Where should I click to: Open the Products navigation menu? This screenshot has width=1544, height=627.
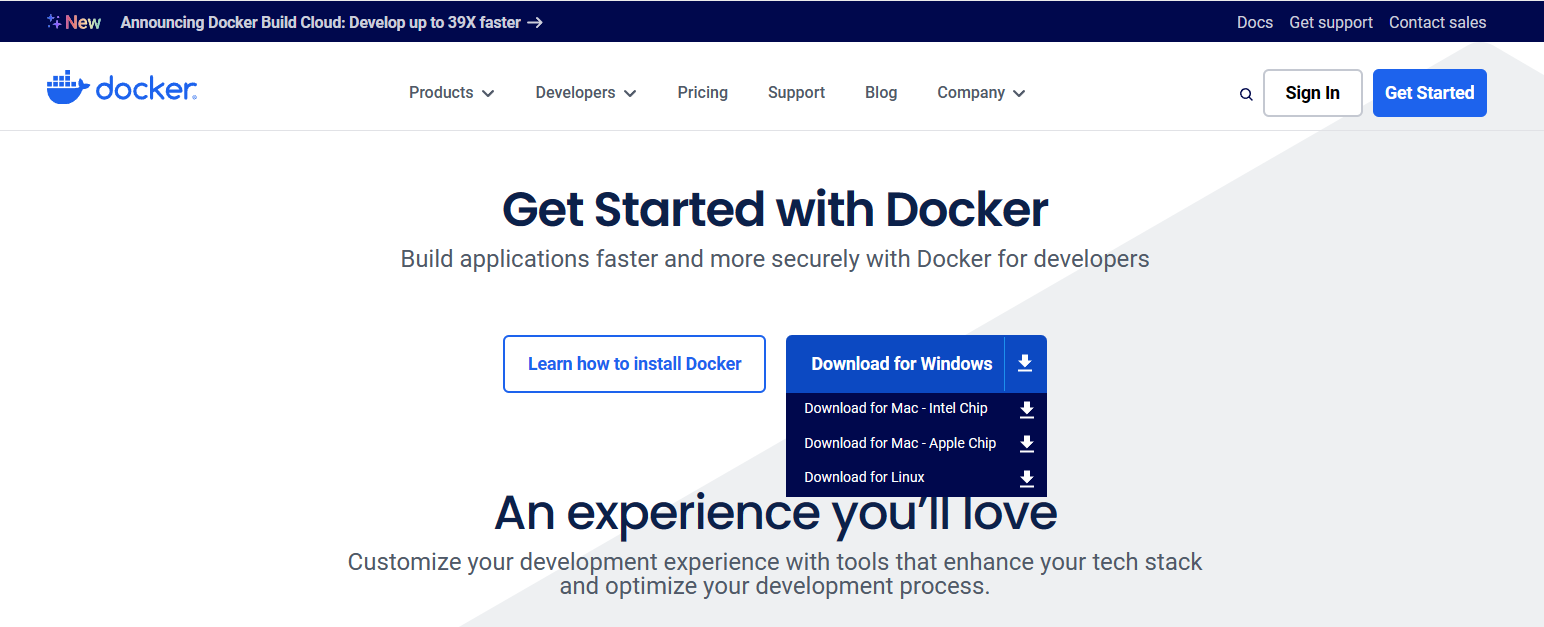pyautogui.click(x=452, y=92)
